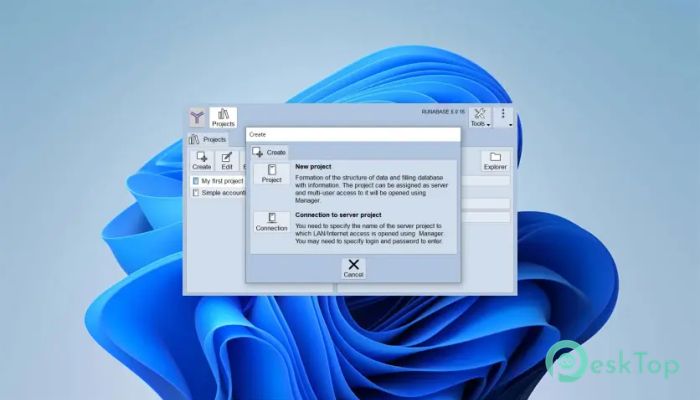This screenshot has height=400, width=700.
Task: Open the Tools dropdown menu
Action: 480,118
